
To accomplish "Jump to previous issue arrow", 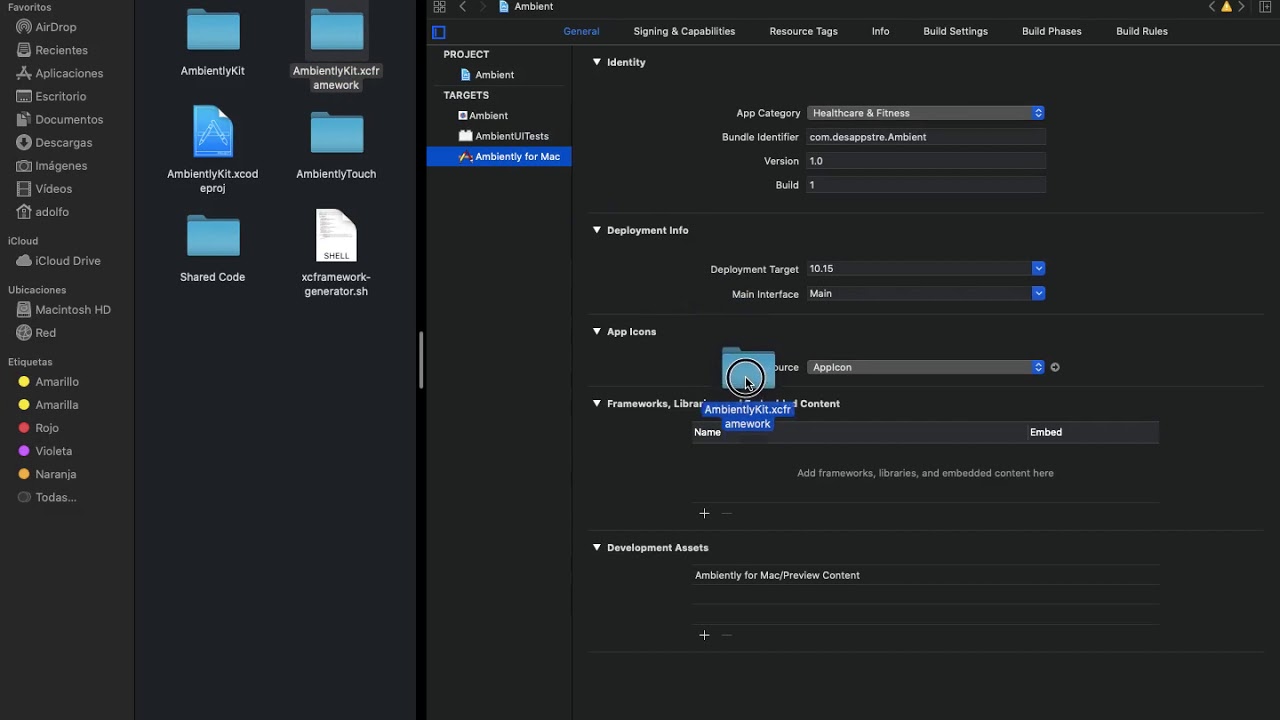I will [x=1212, y=7].
